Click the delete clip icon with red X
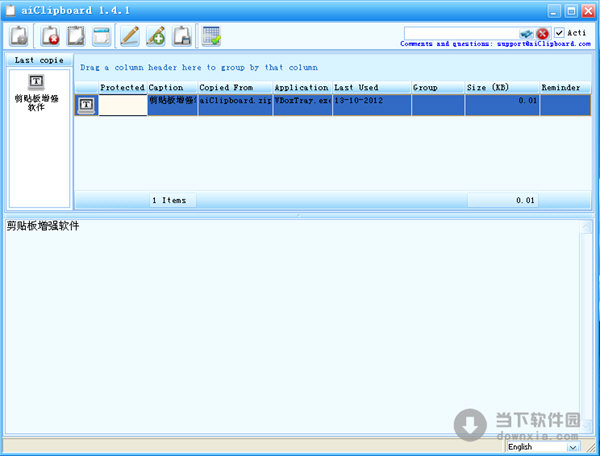This screenshot has height=456, width=600. pos(50,36)
